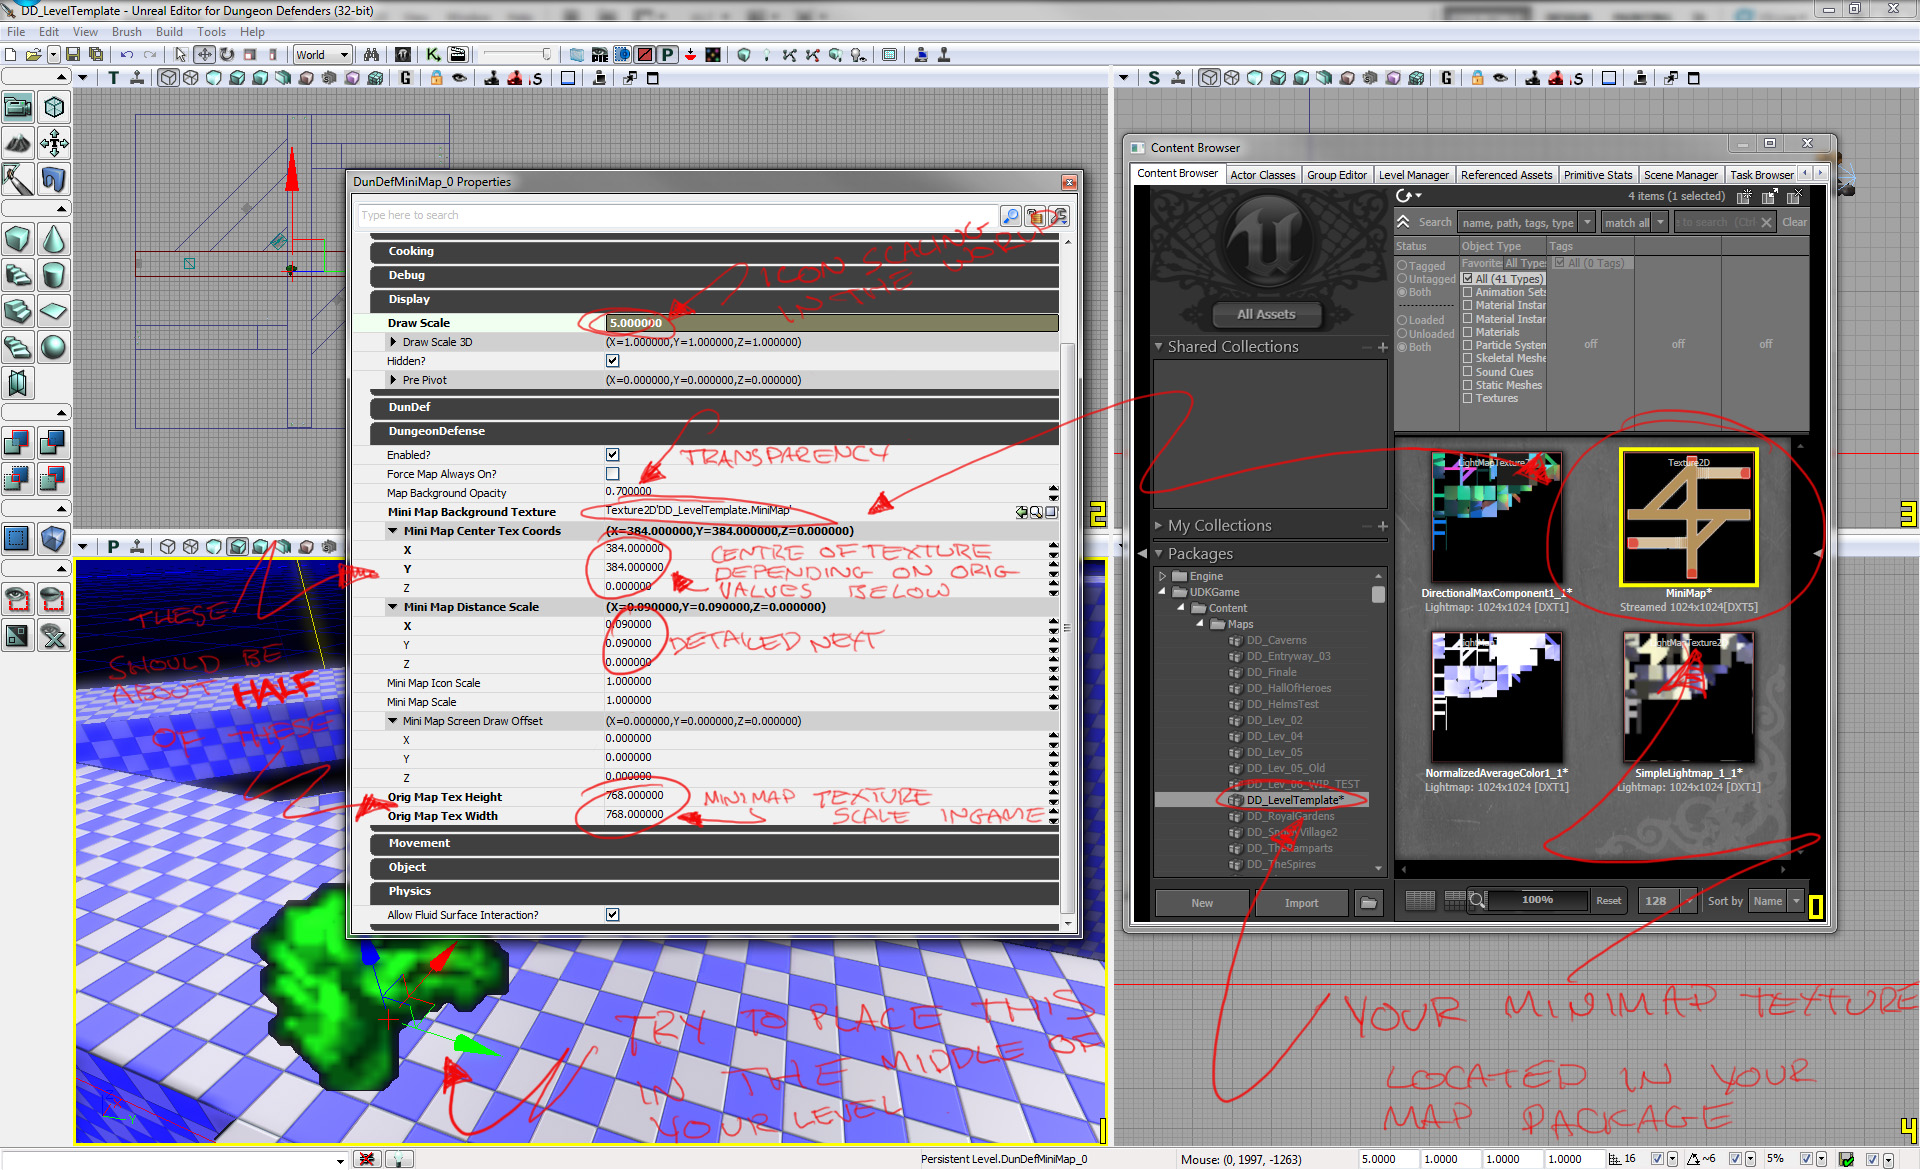This screenshot has width=1920, height=1170.
Task: Click the All Assets button
Action: point(1266,315)
